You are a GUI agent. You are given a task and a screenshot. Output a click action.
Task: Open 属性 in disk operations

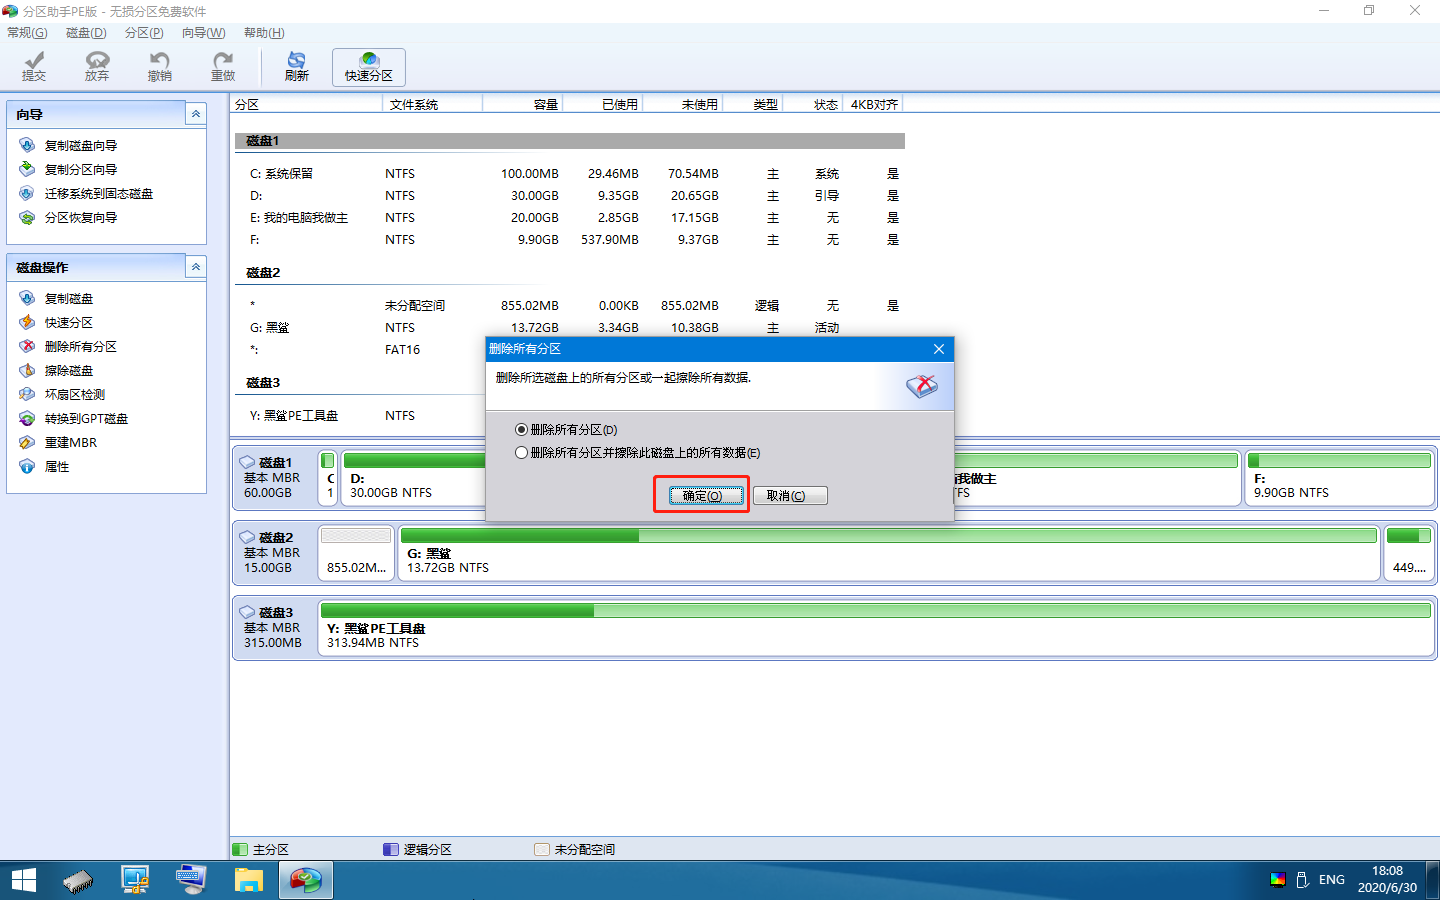tap(56, 467)
